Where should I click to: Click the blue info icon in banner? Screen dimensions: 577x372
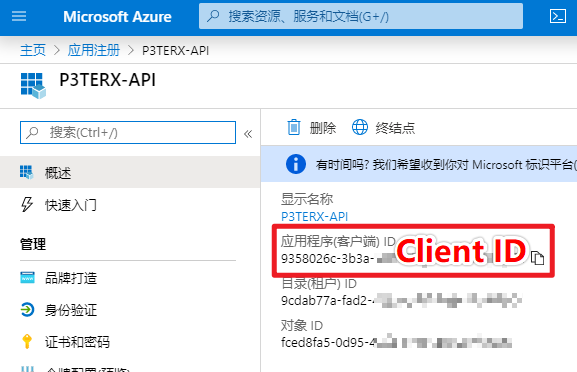295,164
